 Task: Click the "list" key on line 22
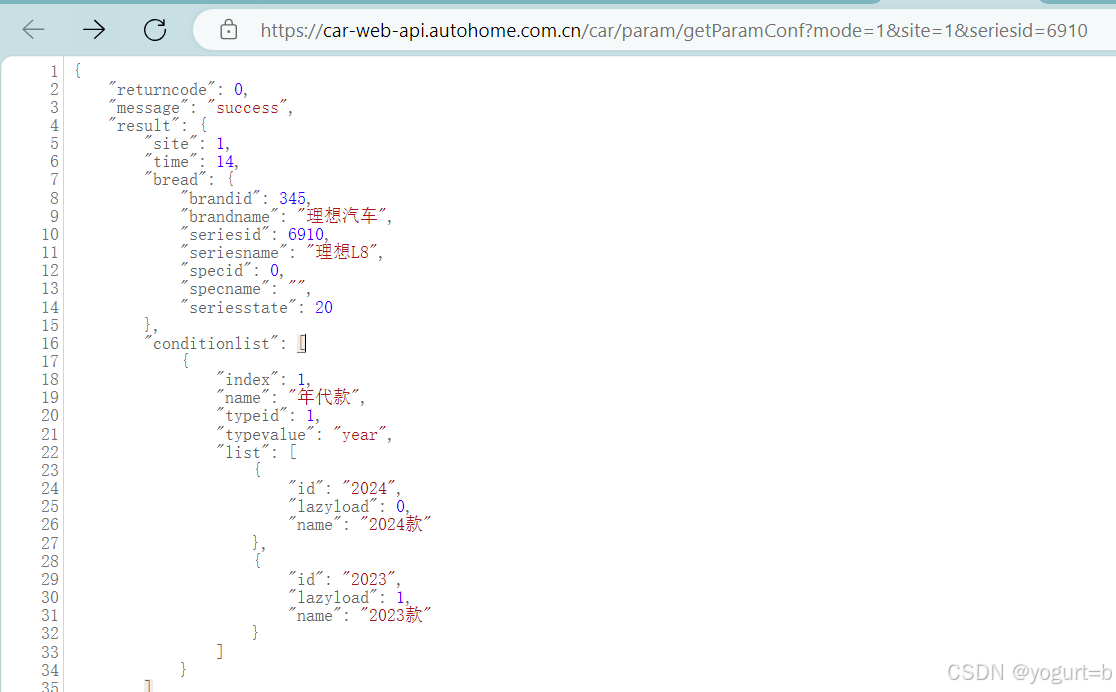tap(243, 453)
